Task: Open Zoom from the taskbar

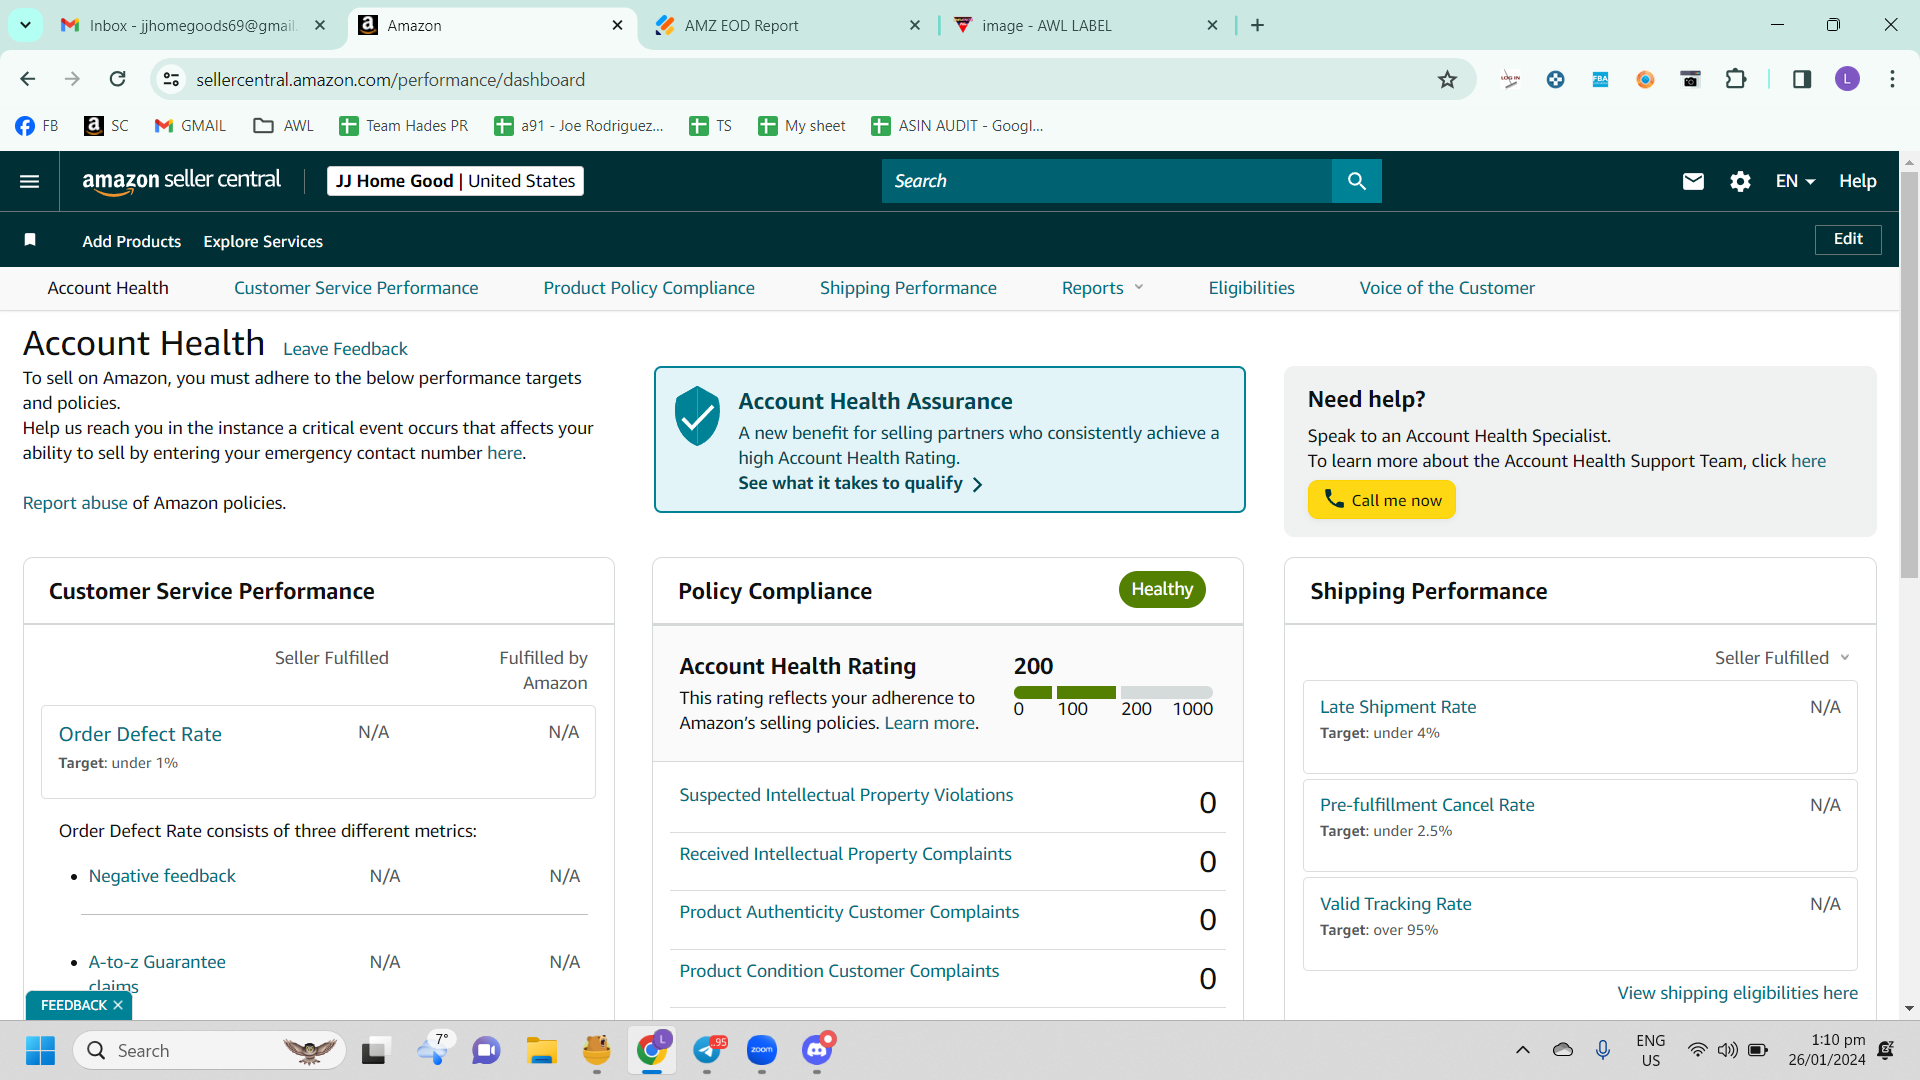Action: [x=762, y=1050]
